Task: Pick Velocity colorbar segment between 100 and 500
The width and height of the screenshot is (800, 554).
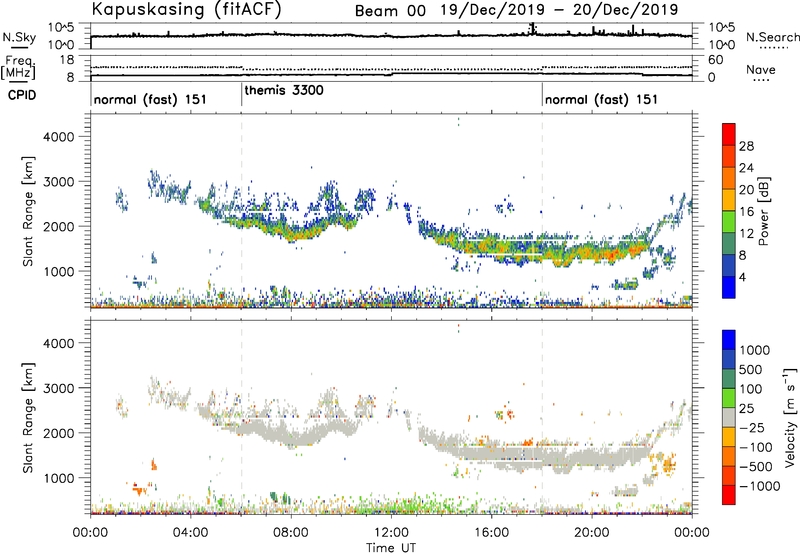Action: pos(729,379)
